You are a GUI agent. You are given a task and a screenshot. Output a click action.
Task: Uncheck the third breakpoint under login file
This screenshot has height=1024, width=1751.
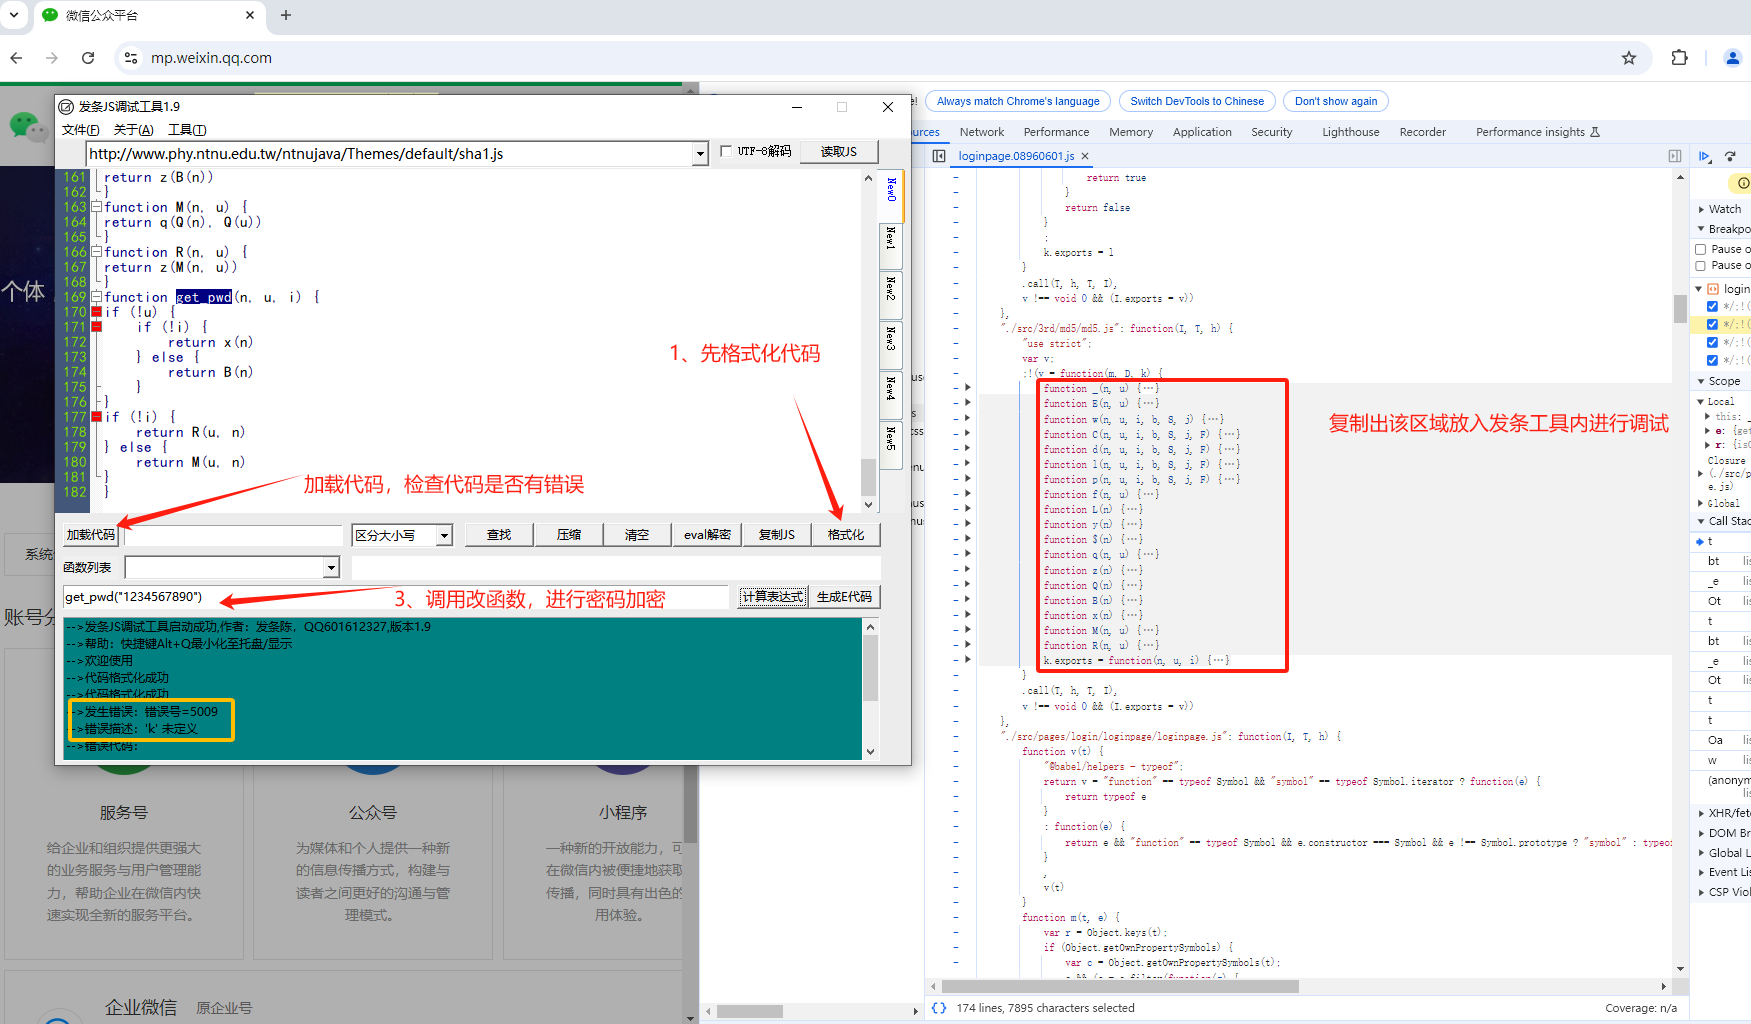pos(1712,342)
